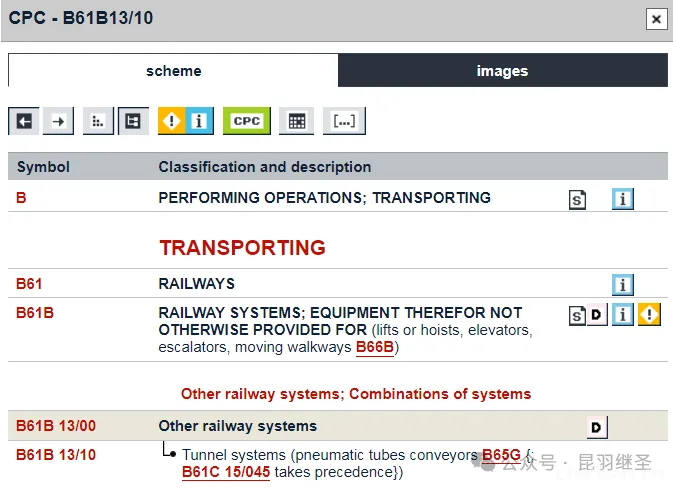Open the D icon for B61B 13/00
Viewport: 673px width, 489px height.
click(596, 428)
